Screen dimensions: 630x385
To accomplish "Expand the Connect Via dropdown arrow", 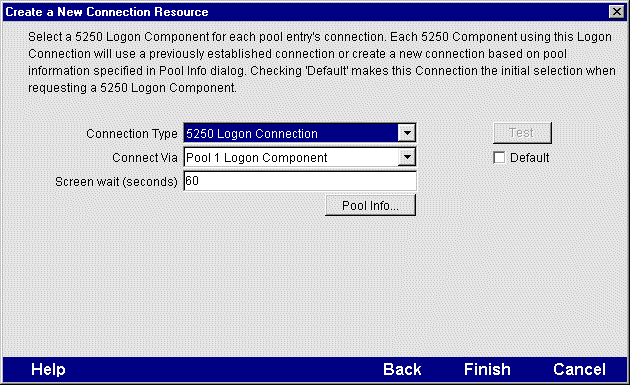I will 407,157.
